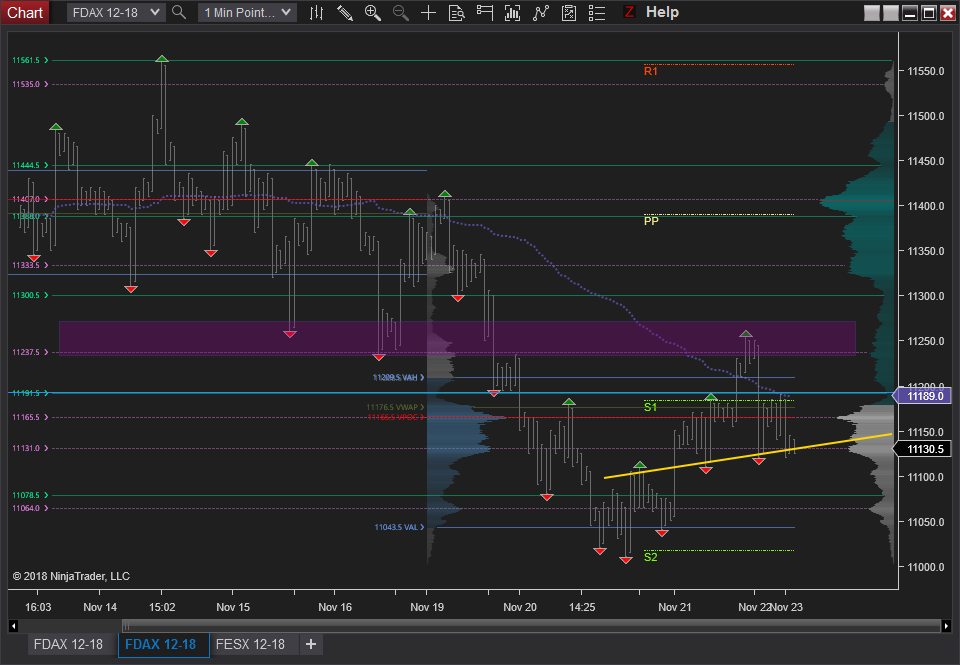Click the Nov 21 date label
This screenshot has width=960, height=665.
[675, 607]
